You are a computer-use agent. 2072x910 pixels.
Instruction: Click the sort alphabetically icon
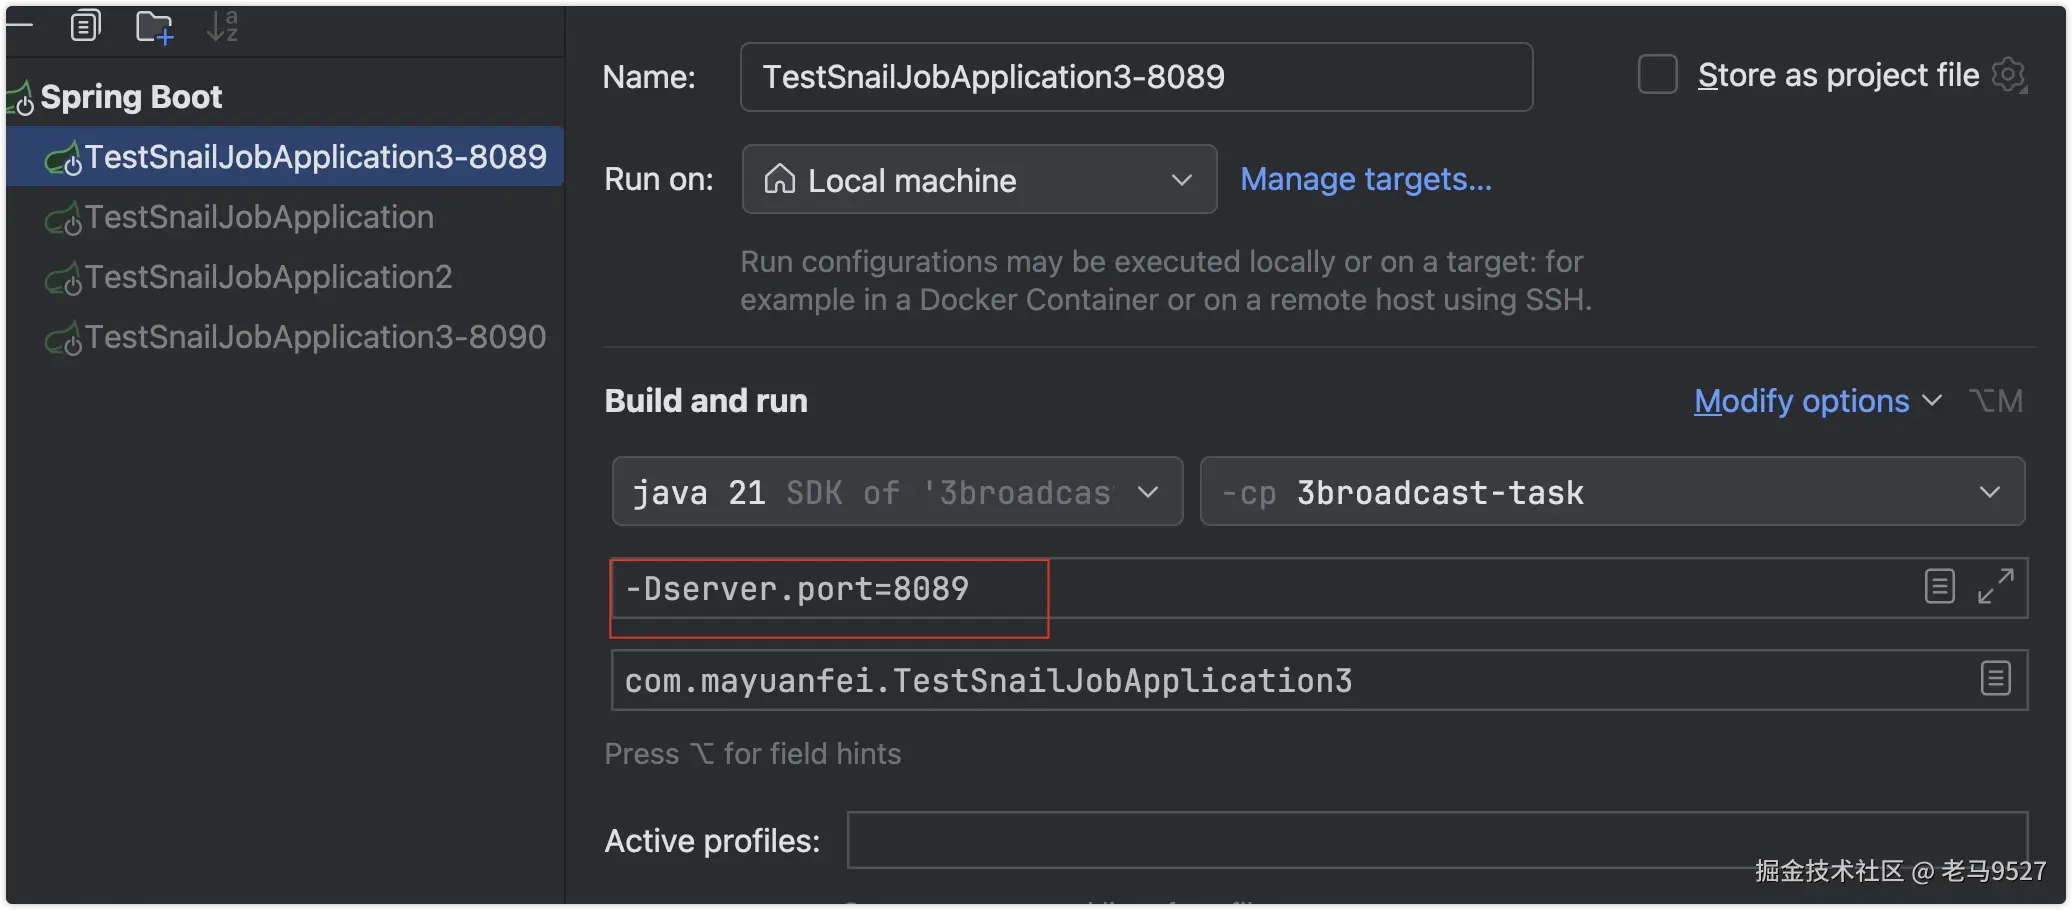(222, 26)
